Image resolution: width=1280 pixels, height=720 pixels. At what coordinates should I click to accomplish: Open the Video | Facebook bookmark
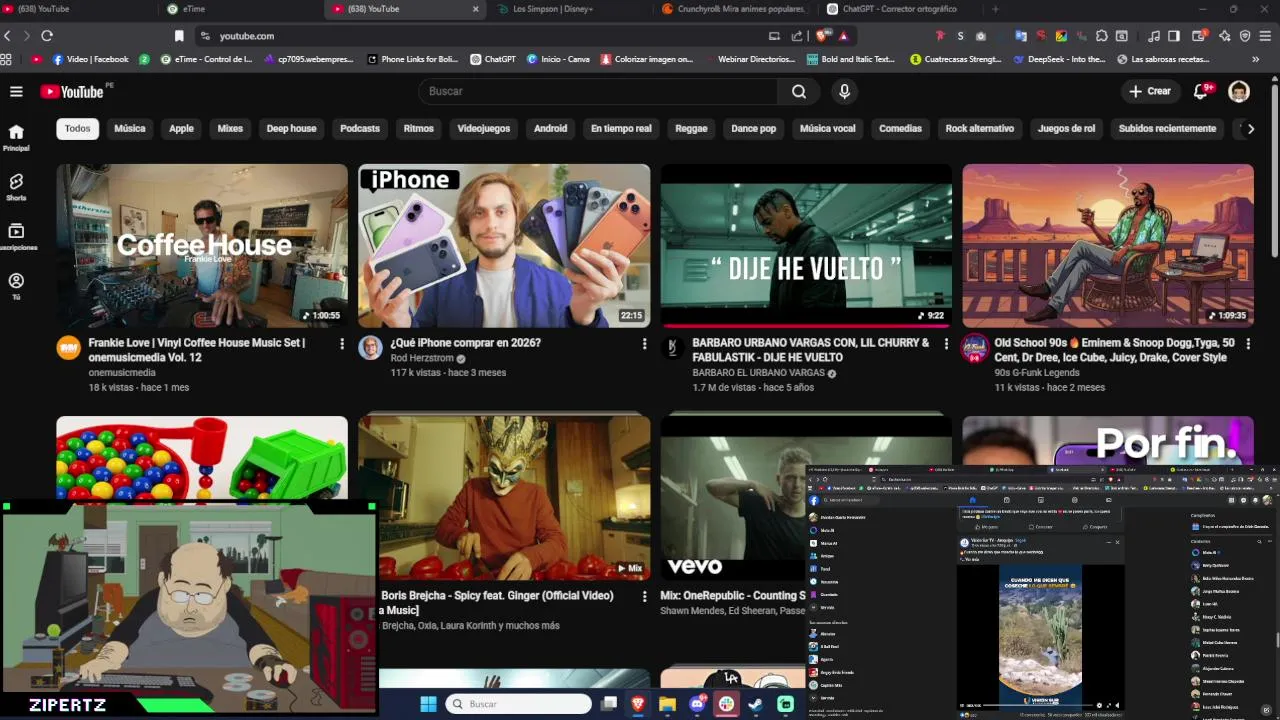pos(90,59)
